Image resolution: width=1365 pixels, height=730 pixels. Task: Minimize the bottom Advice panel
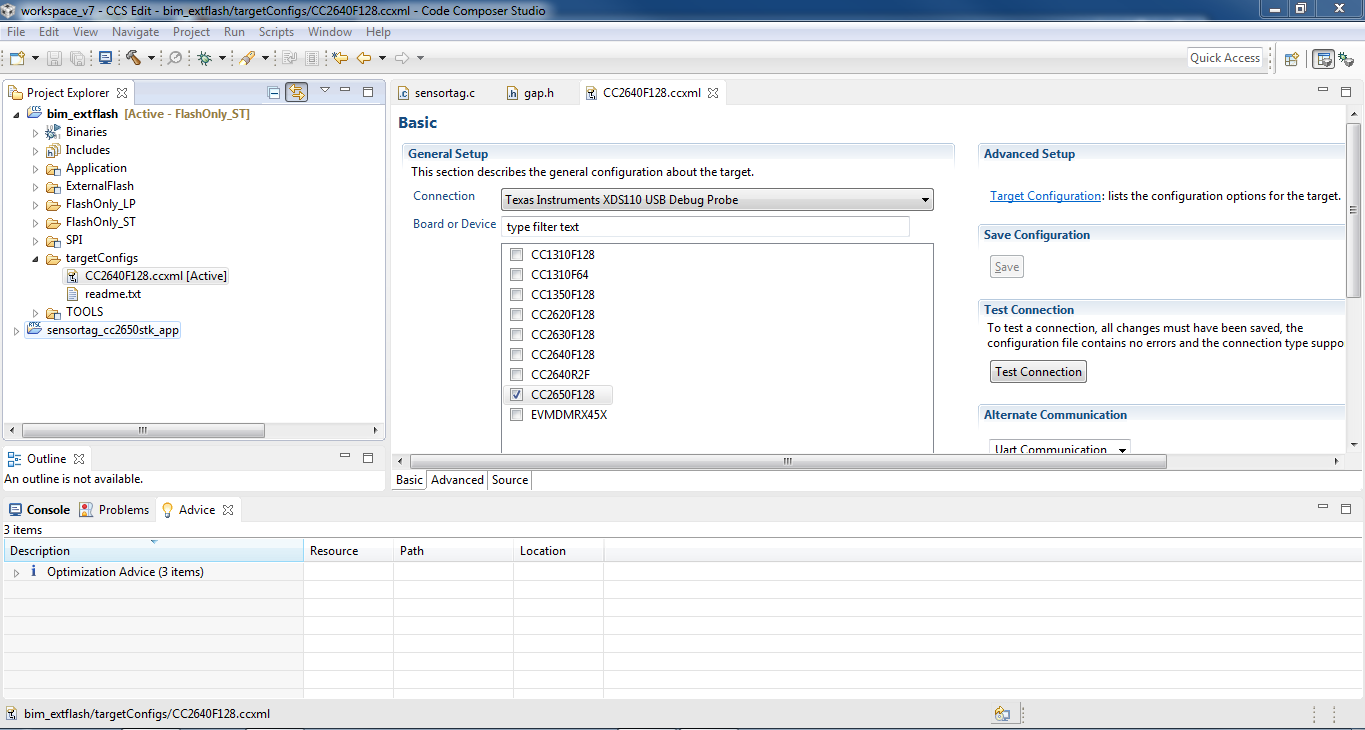(x=1323, y=508)
